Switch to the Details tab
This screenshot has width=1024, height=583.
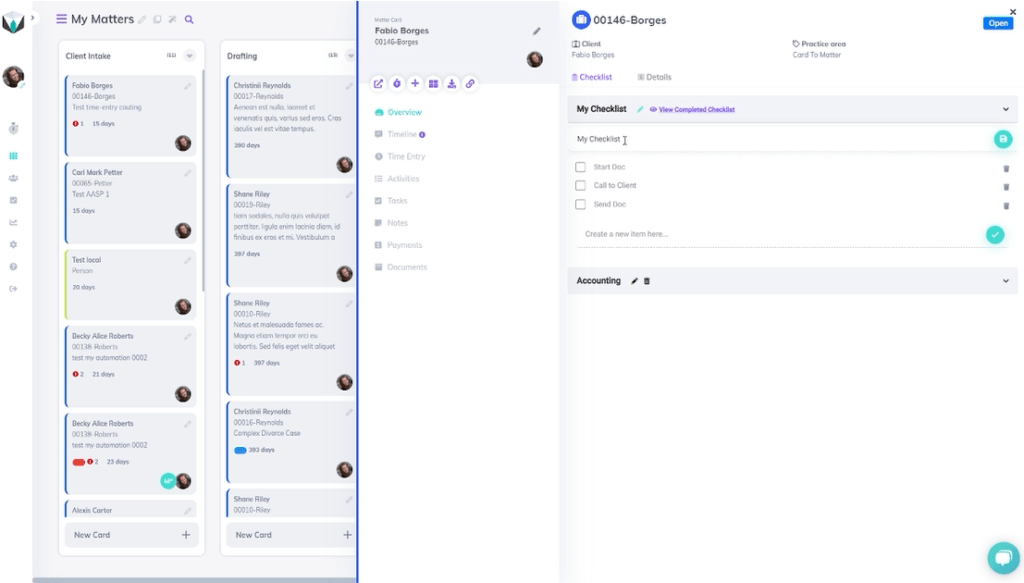click(x=655, y=77)
